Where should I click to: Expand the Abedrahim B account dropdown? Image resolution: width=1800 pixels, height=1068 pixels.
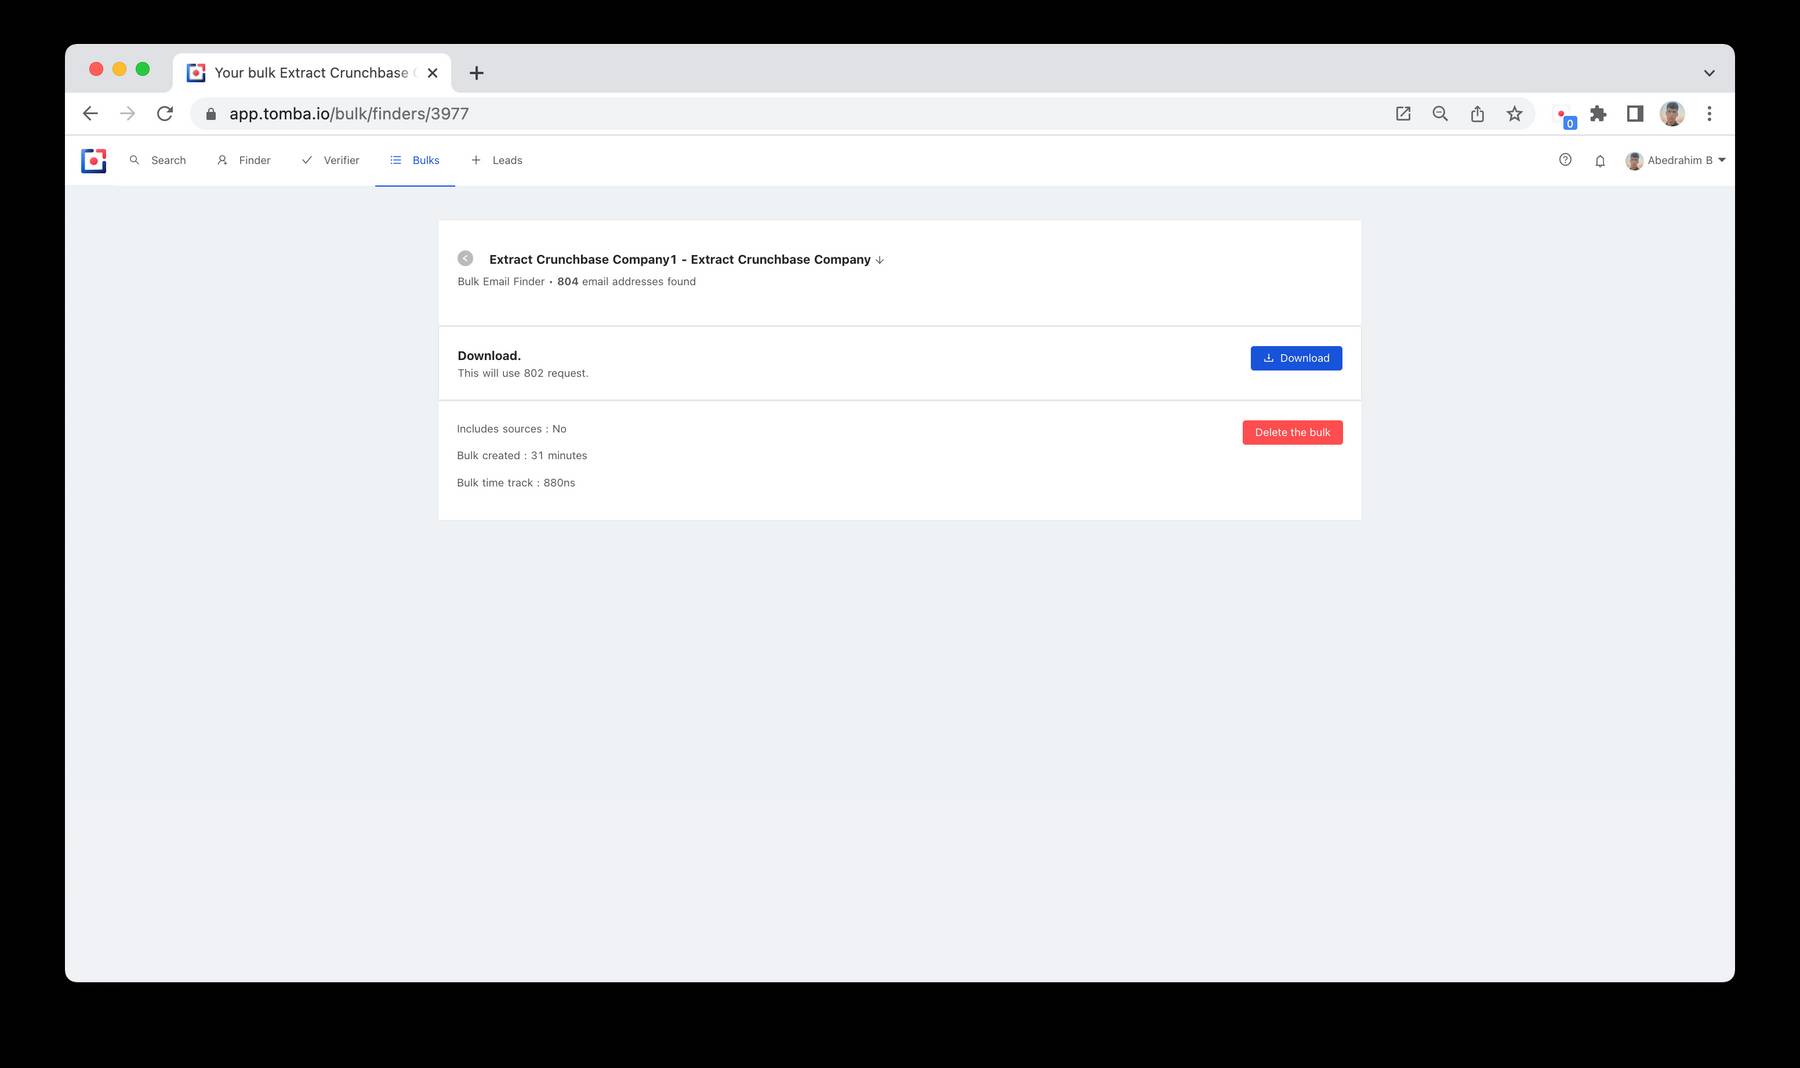(1676, 160)
